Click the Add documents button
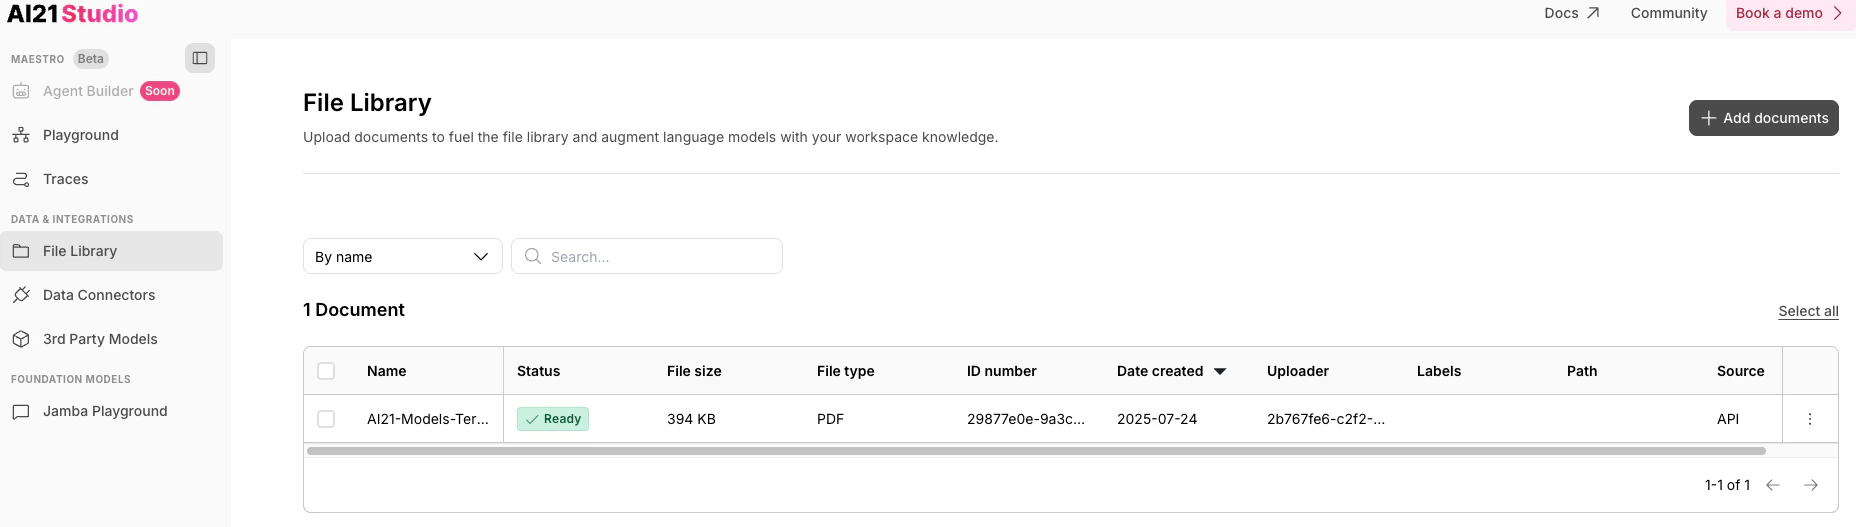This screenshot has width=1856, height=527. pos(1763,118)
